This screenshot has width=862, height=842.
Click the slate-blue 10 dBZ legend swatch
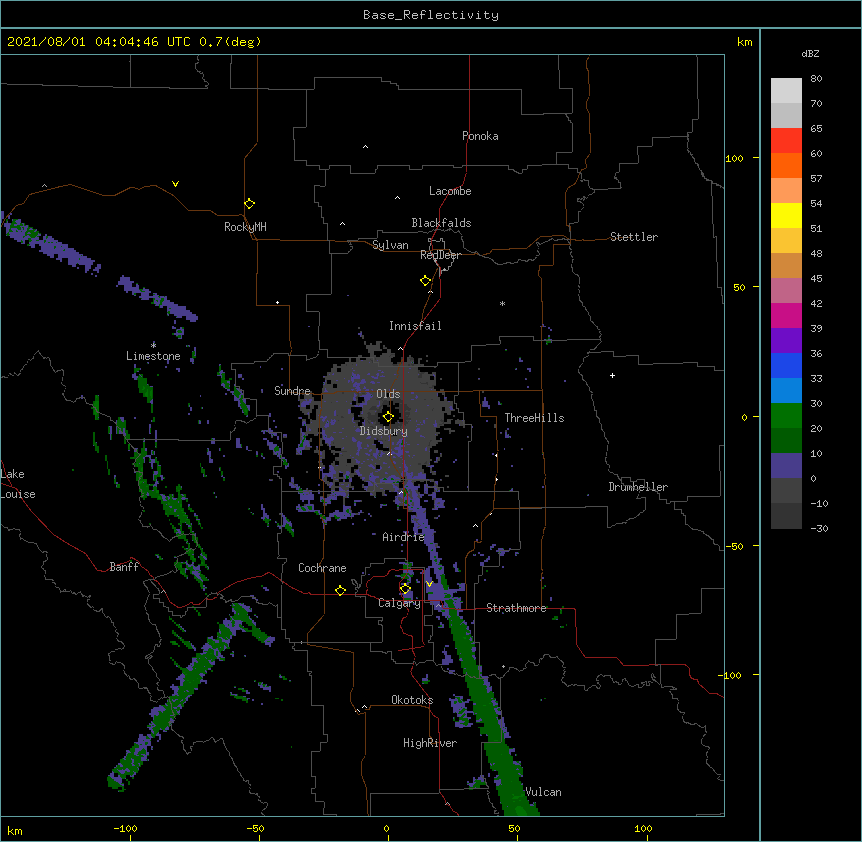786,466
